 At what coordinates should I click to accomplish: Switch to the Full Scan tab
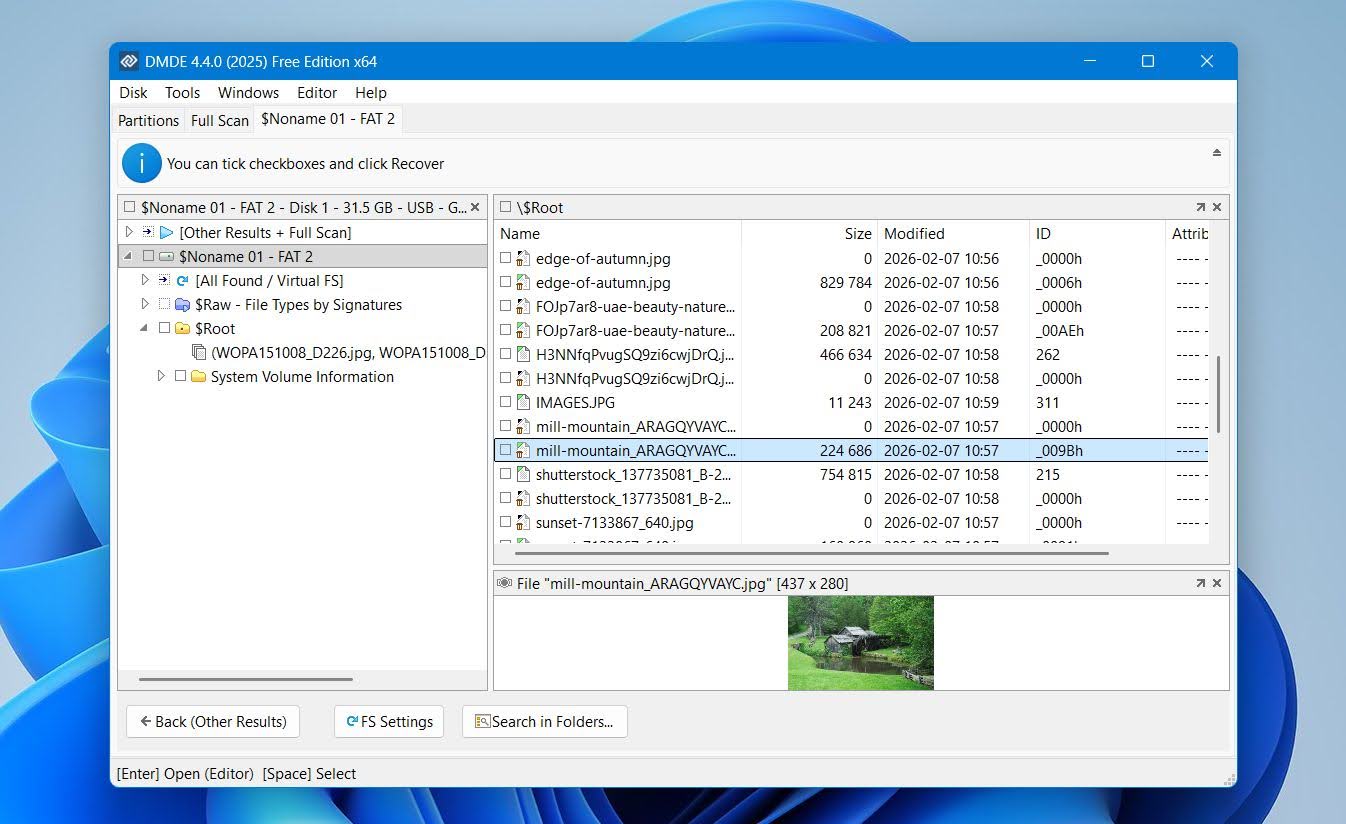coord(219,120)
